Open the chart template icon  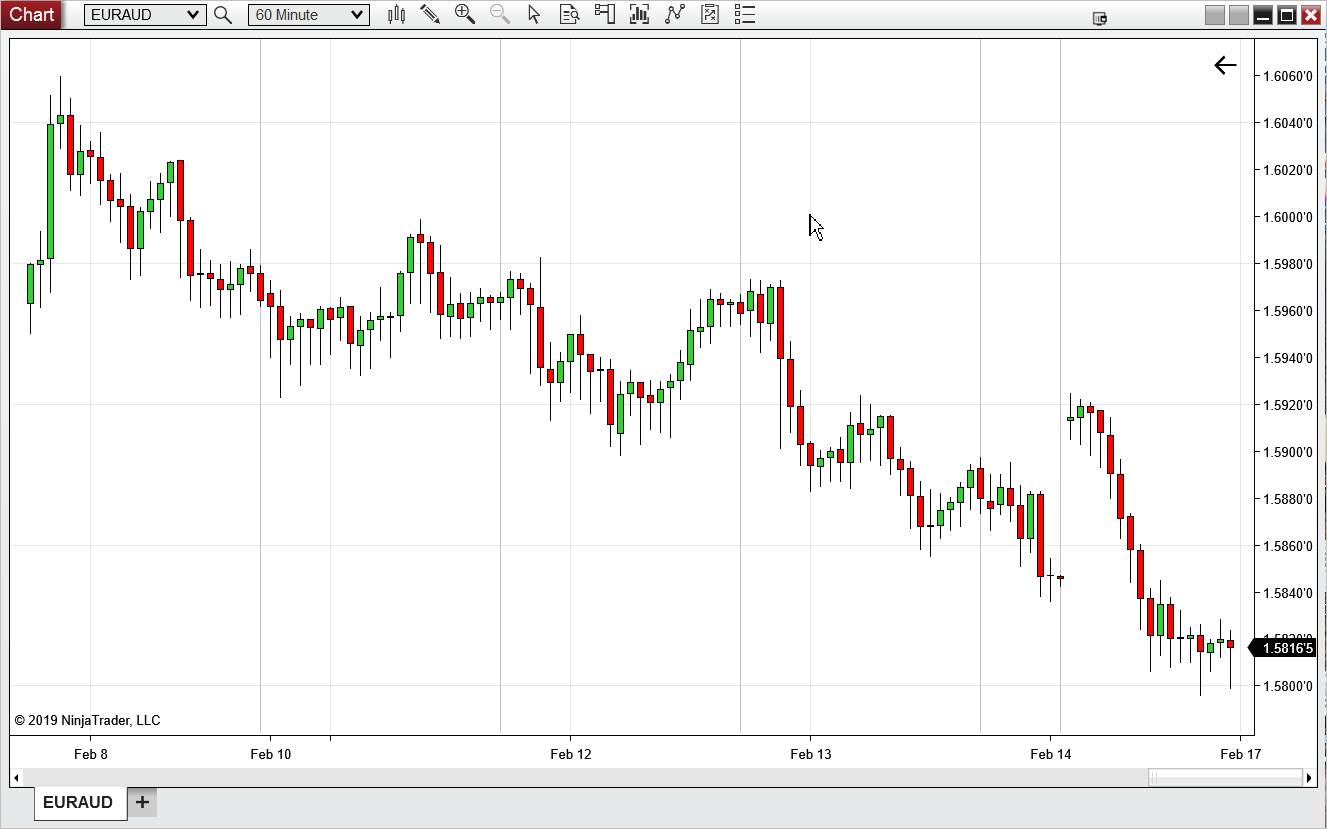(709, 14)
